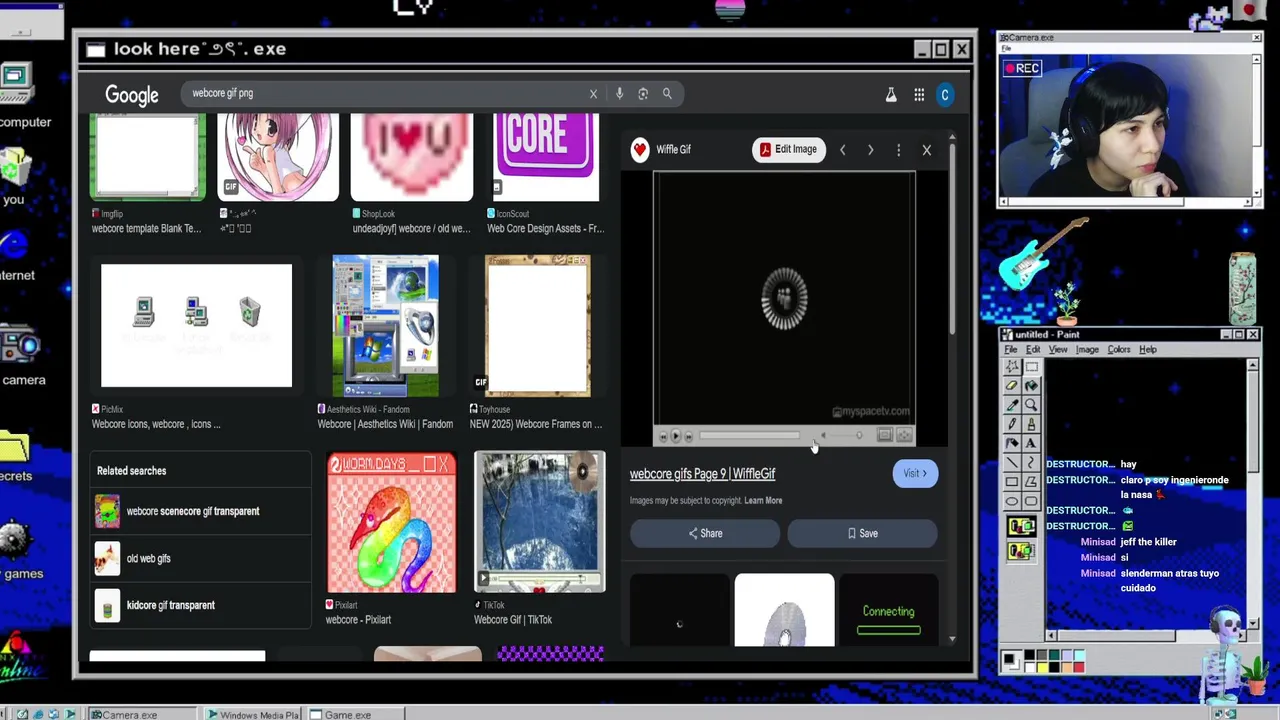The image size is (1280, 720).
Task: Select the rectangular Select tool in Paint
Action: 1031,367
